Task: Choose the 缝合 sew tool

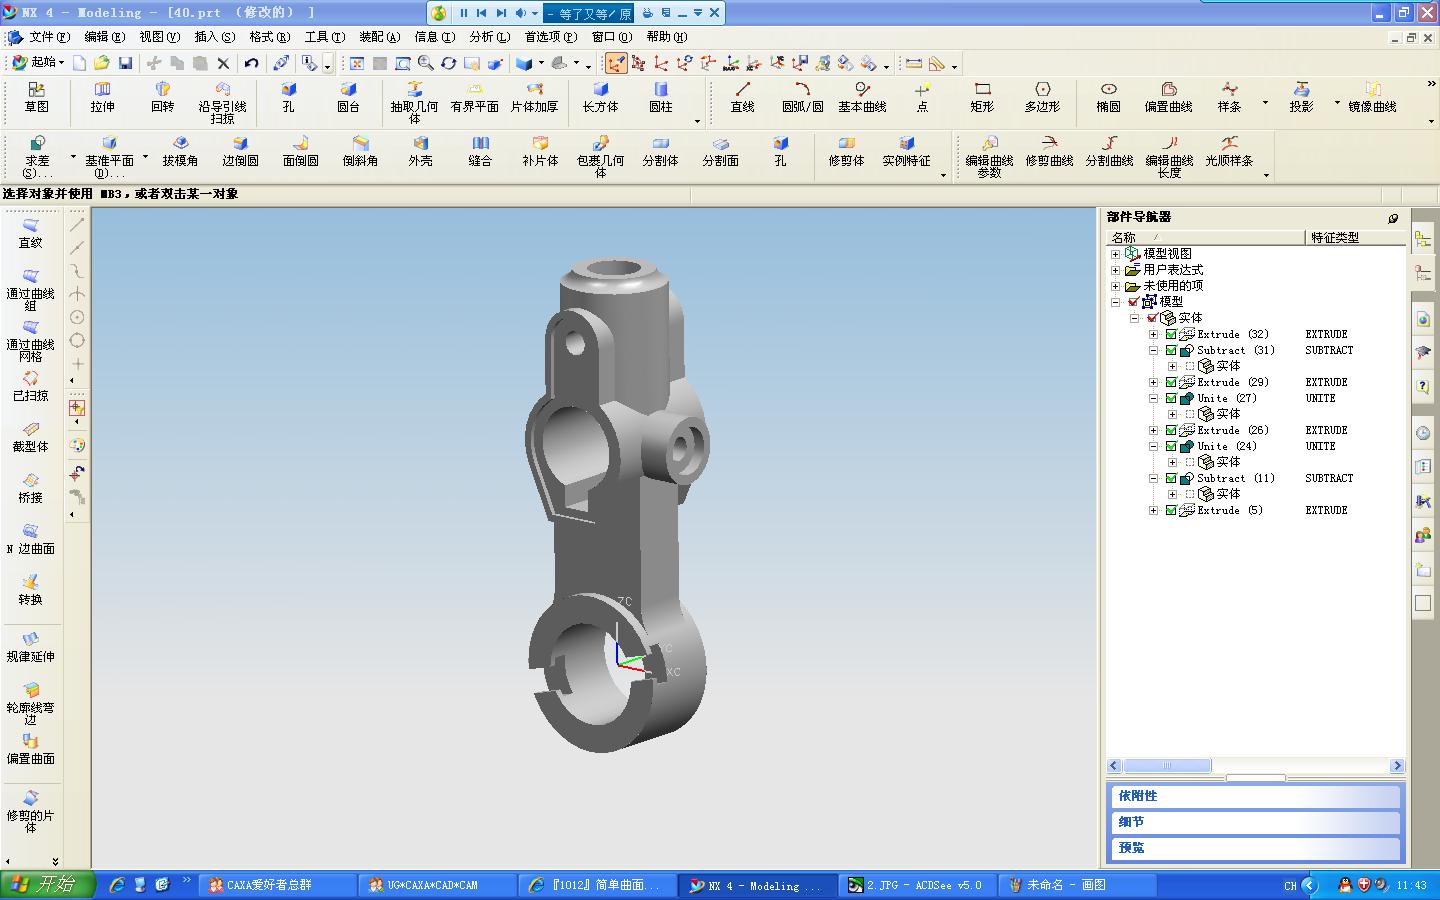Action: tap(480, 152)
